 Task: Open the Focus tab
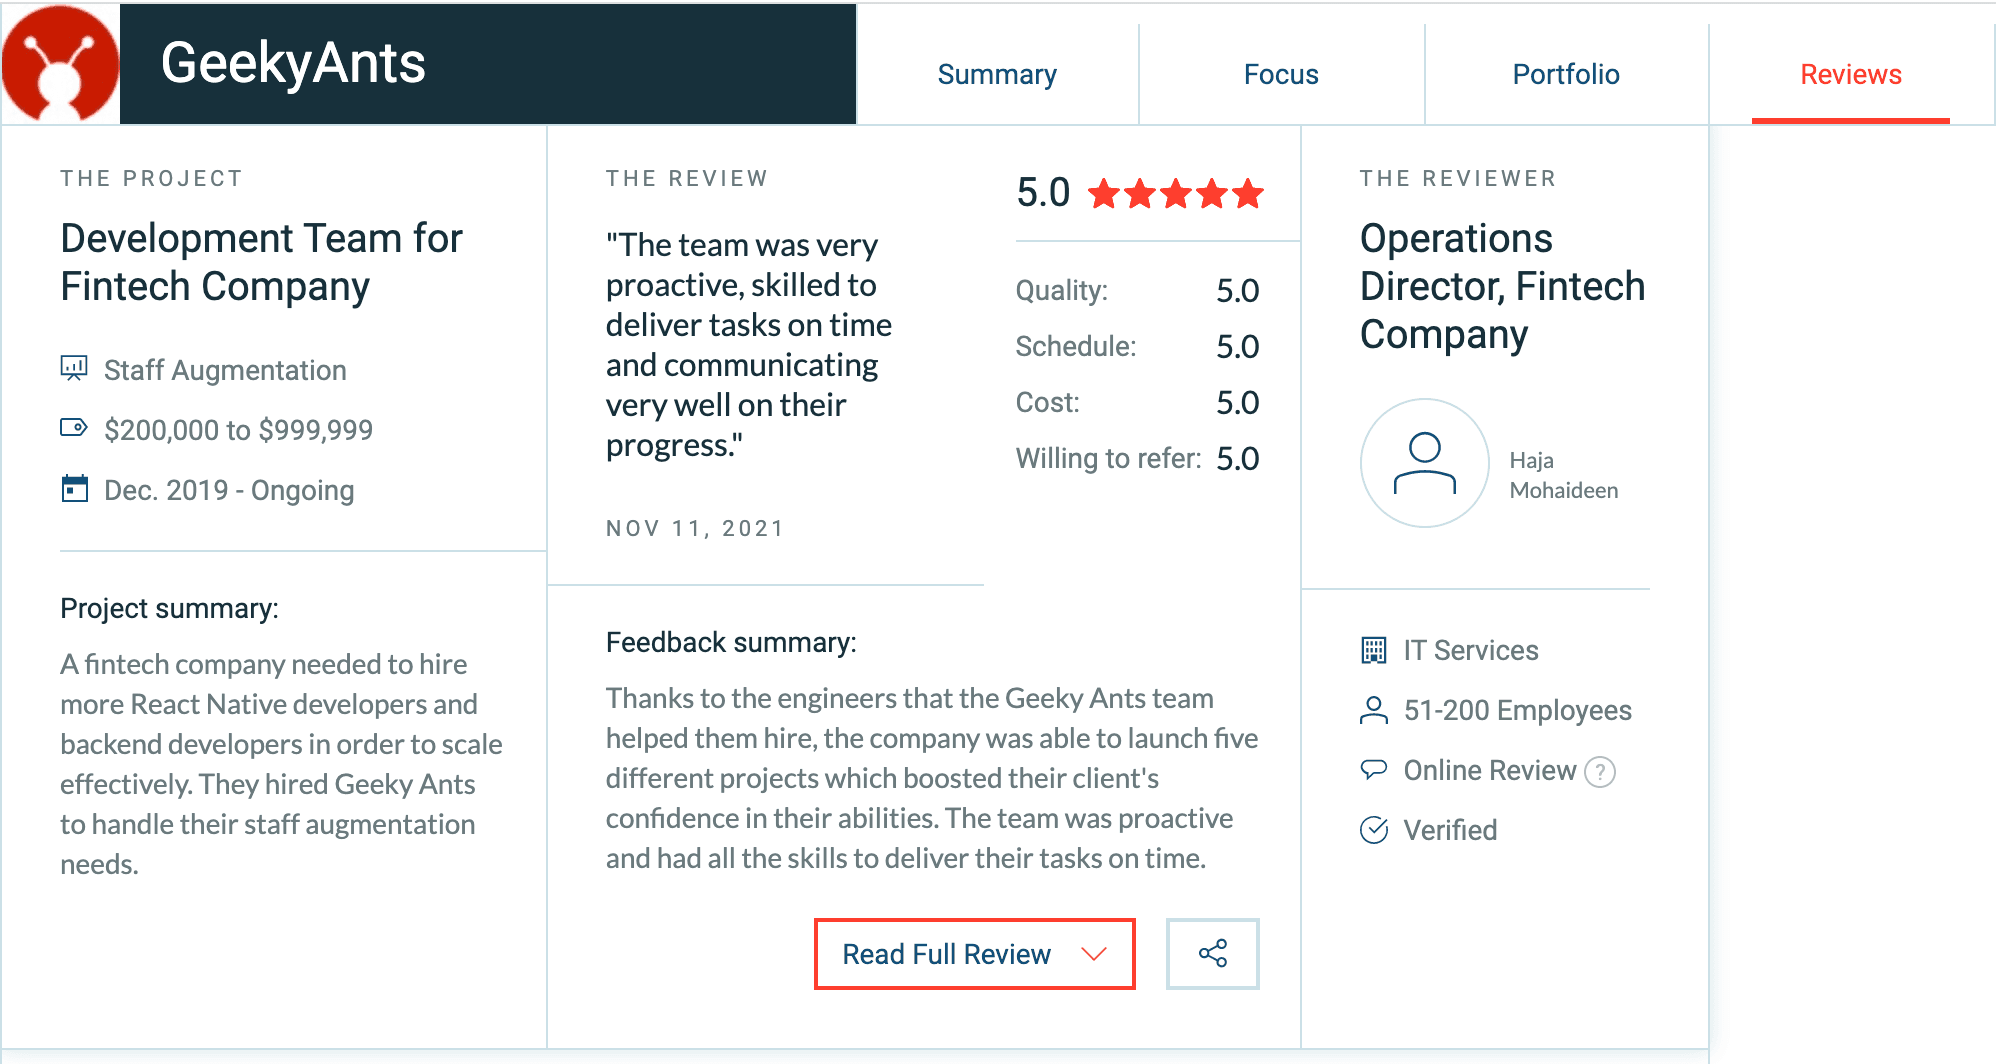pos(1281,75)
